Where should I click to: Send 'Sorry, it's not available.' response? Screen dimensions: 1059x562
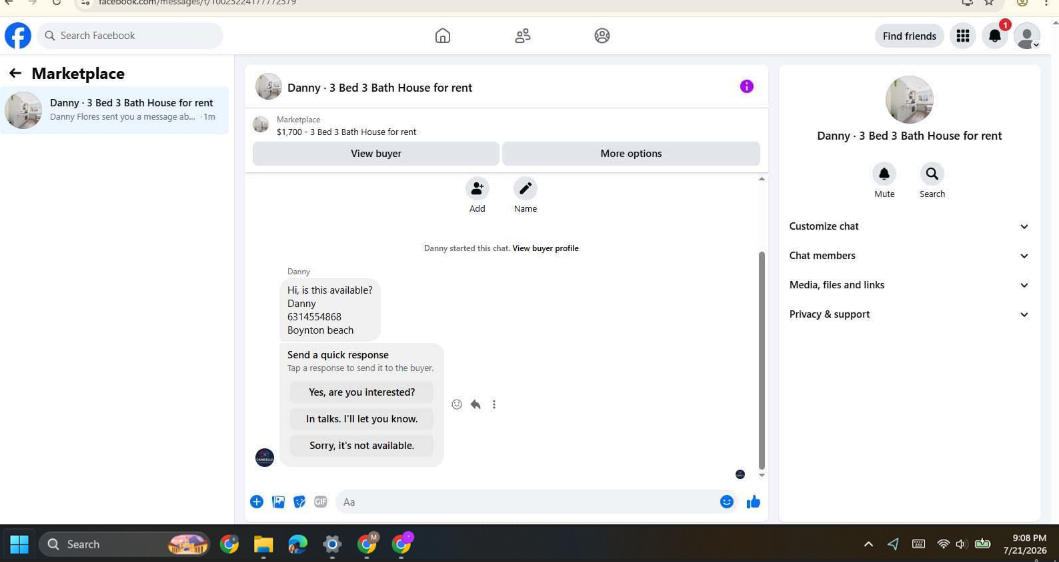(x=361, y=445)
